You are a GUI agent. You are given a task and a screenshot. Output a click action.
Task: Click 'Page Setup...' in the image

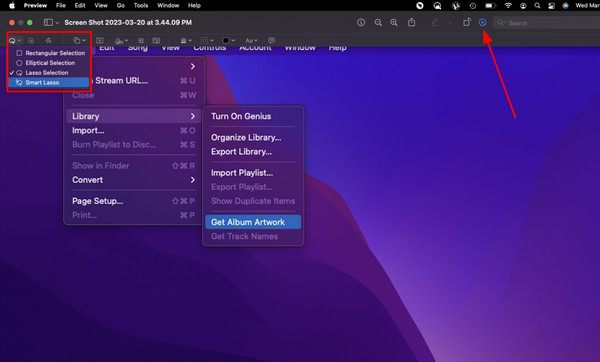pyautogui.click(x=98, y=201)
